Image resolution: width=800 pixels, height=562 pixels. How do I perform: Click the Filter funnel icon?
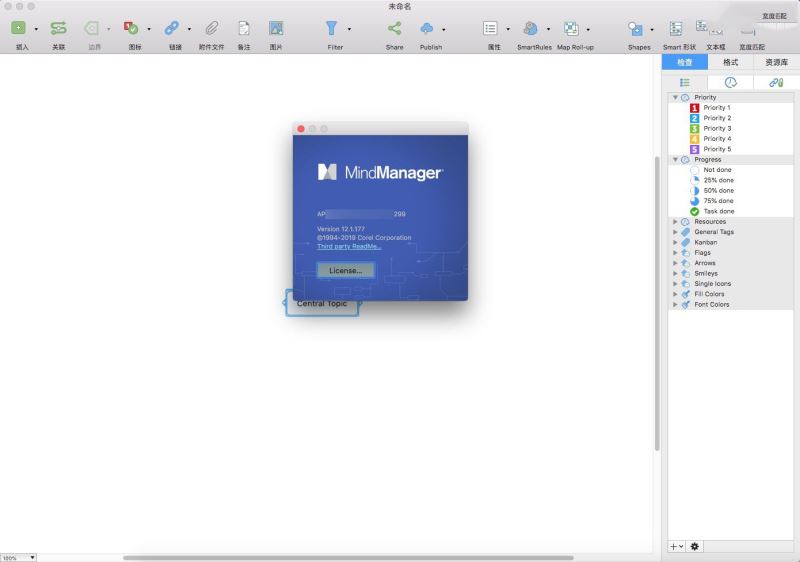(x=332, y=28)
